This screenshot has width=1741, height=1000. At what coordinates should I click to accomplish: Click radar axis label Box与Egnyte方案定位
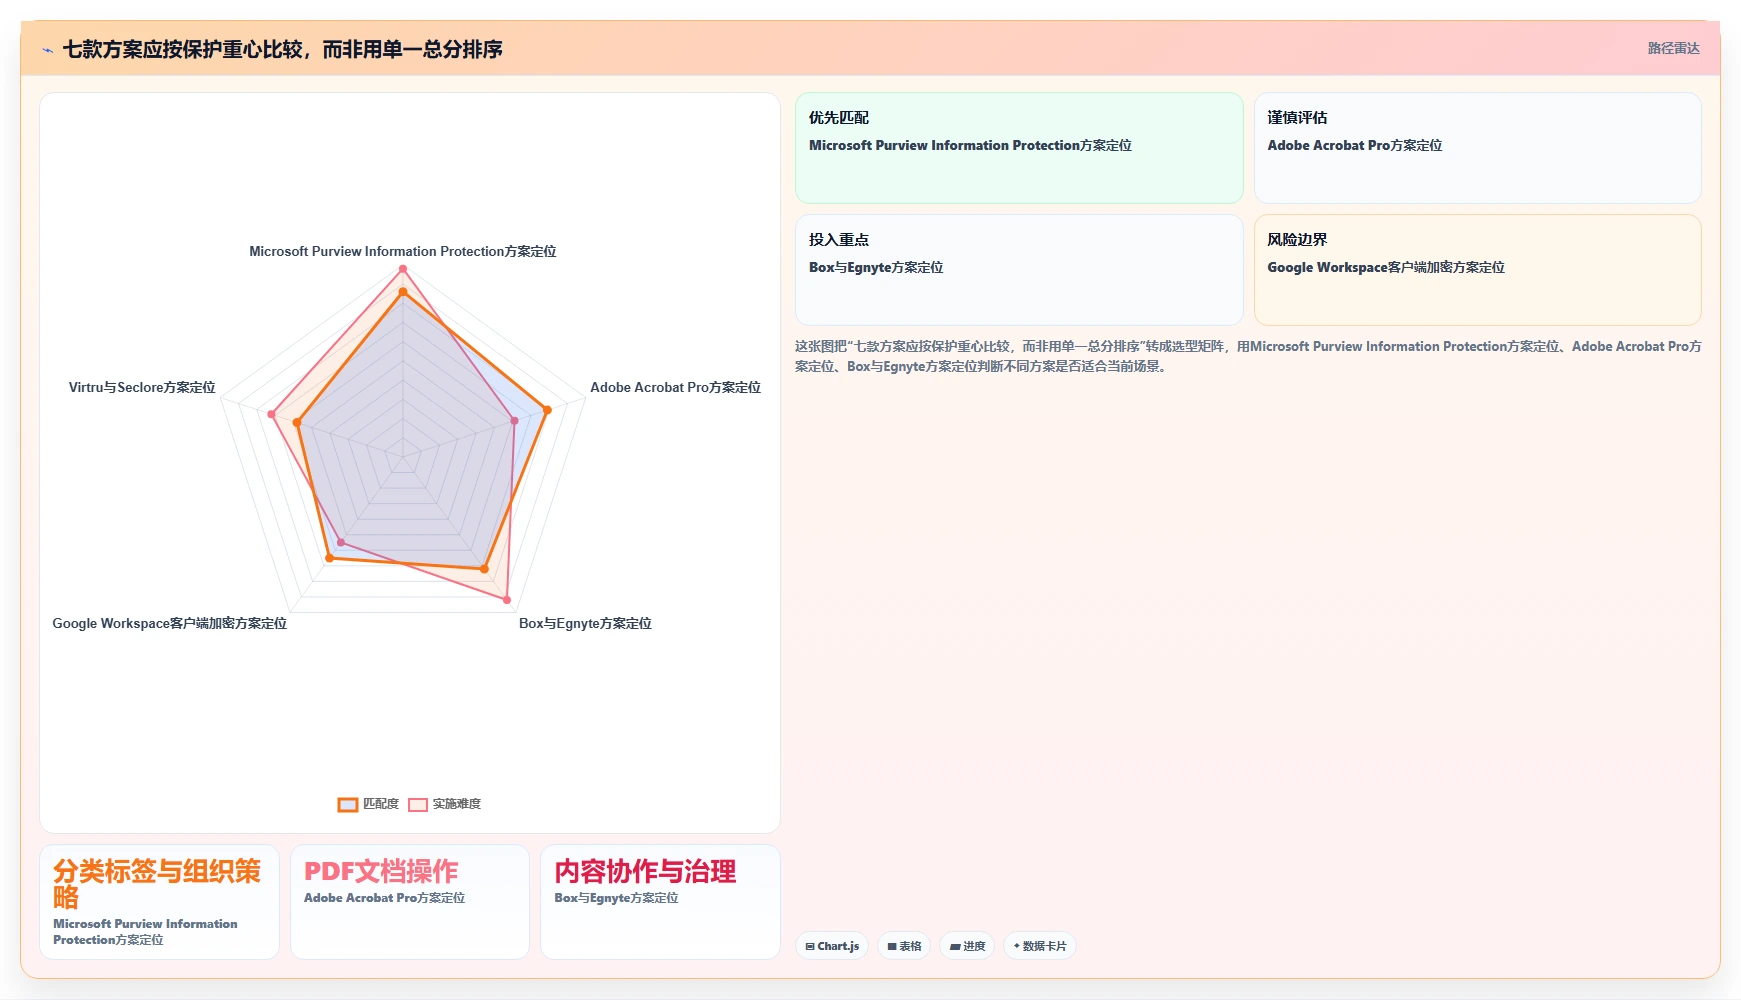point(585,623)
